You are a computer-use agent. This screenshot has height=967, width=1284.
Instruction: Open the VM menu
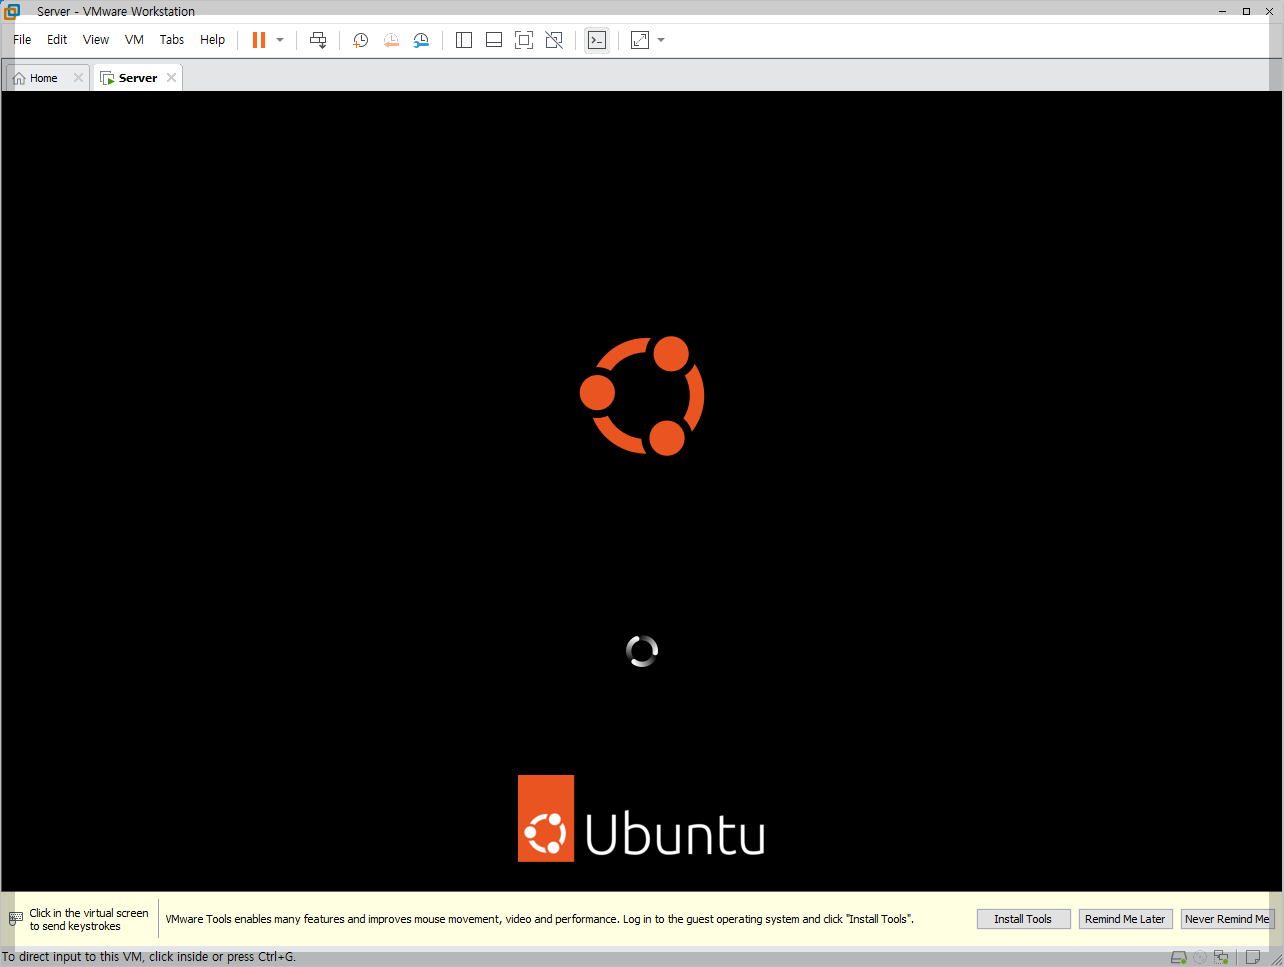pos(134,40)
